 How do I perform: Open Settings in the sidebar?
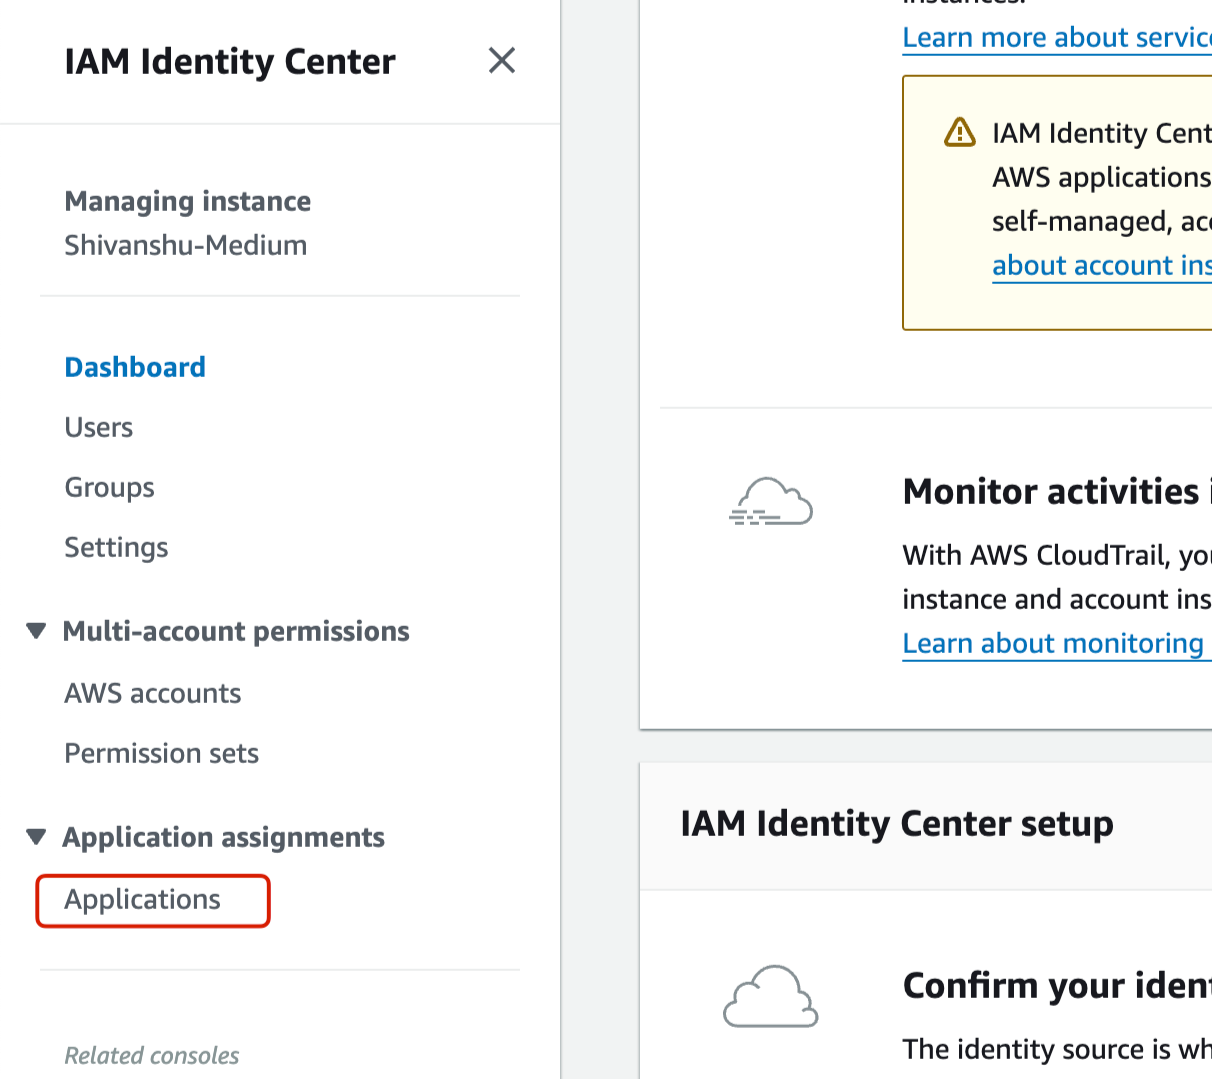pyautogui.click(x=116, y=547)
